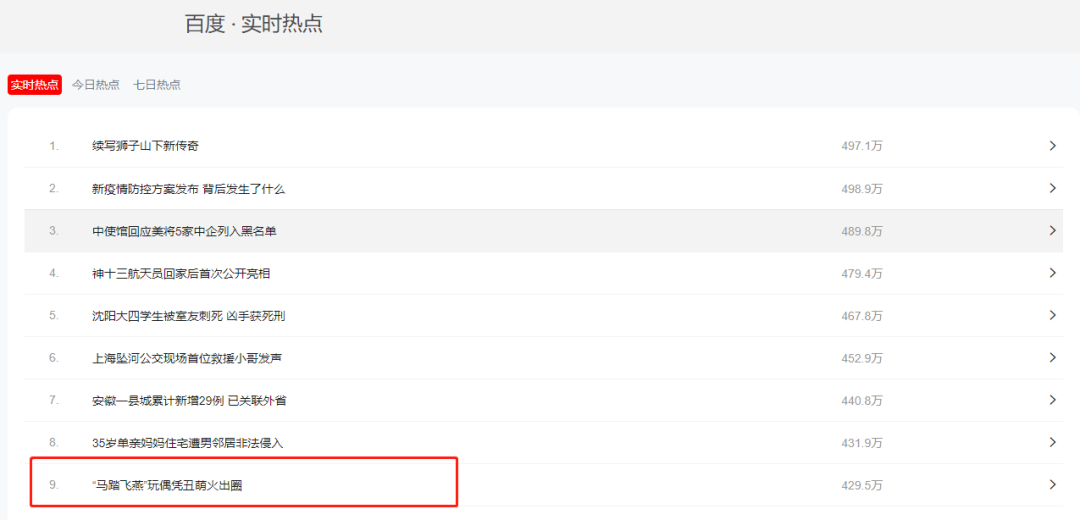
Task: Open arrow on 中使馆回应美将5家中企 row
Action: click(1052, 231)
